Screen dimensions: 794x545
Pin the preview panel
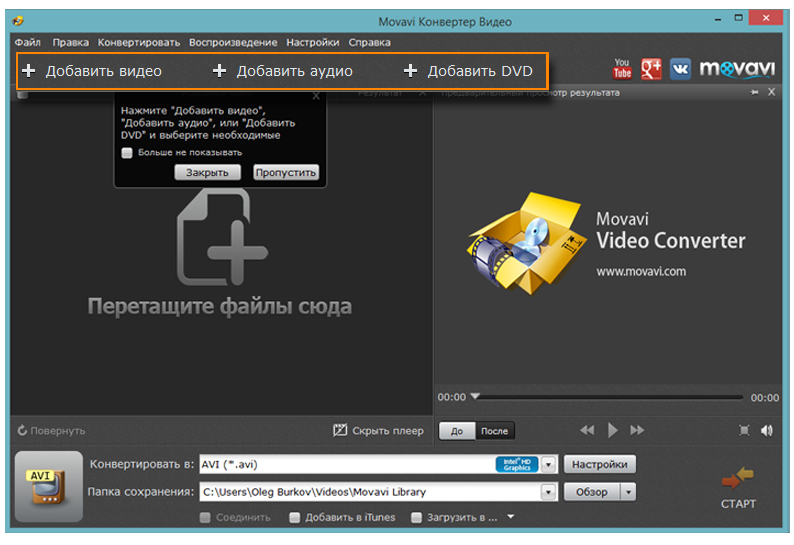click(x=755, y=92)
